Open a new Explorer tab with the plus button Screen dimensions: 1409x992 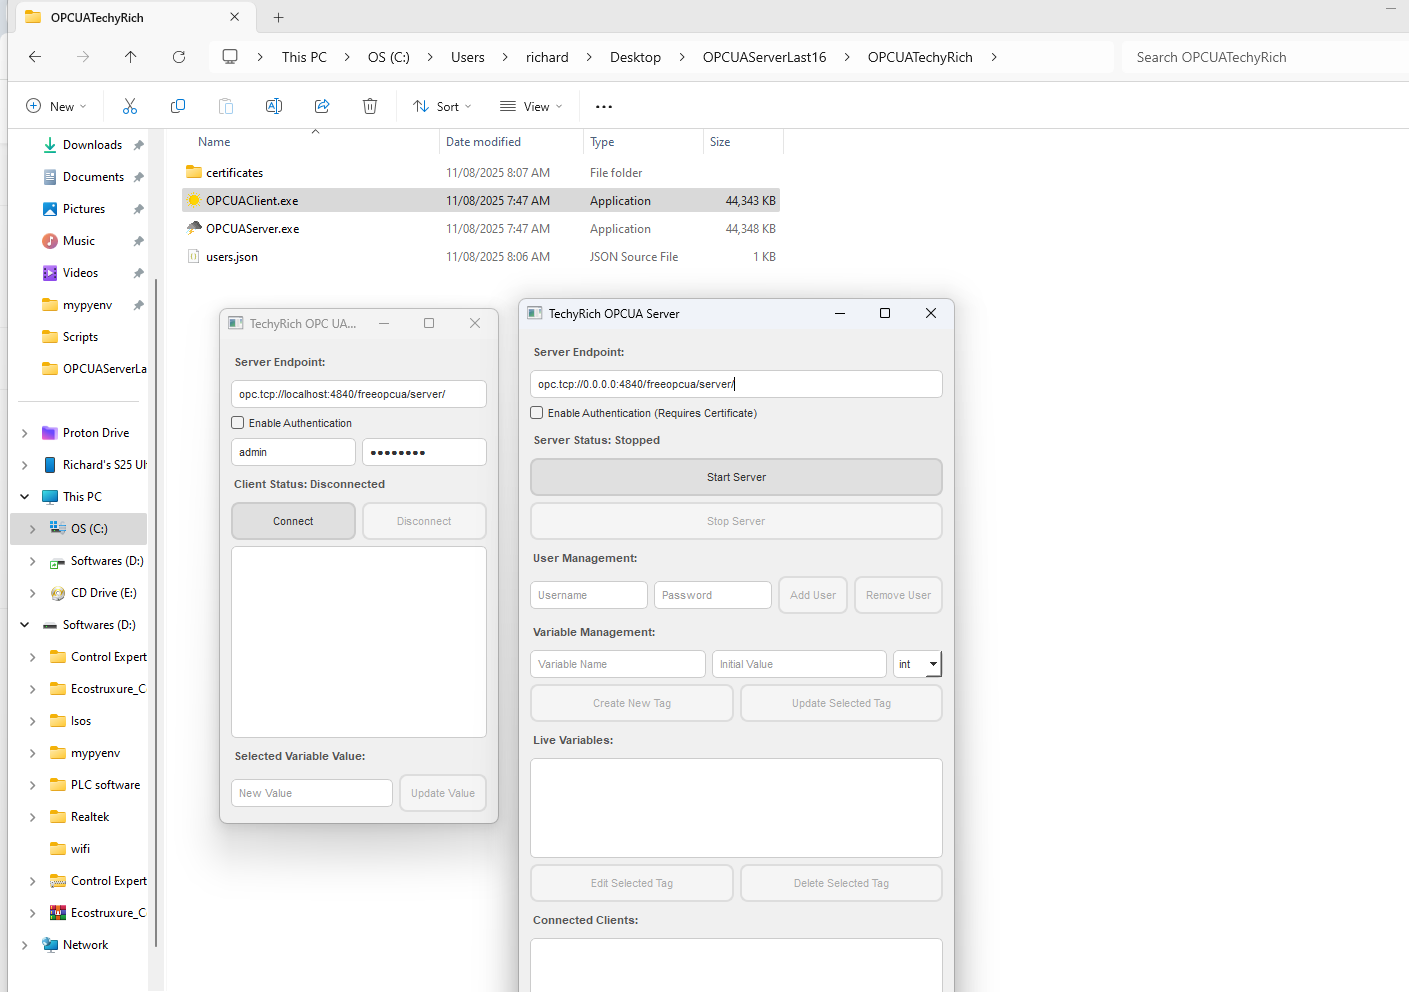click(278, 17)
